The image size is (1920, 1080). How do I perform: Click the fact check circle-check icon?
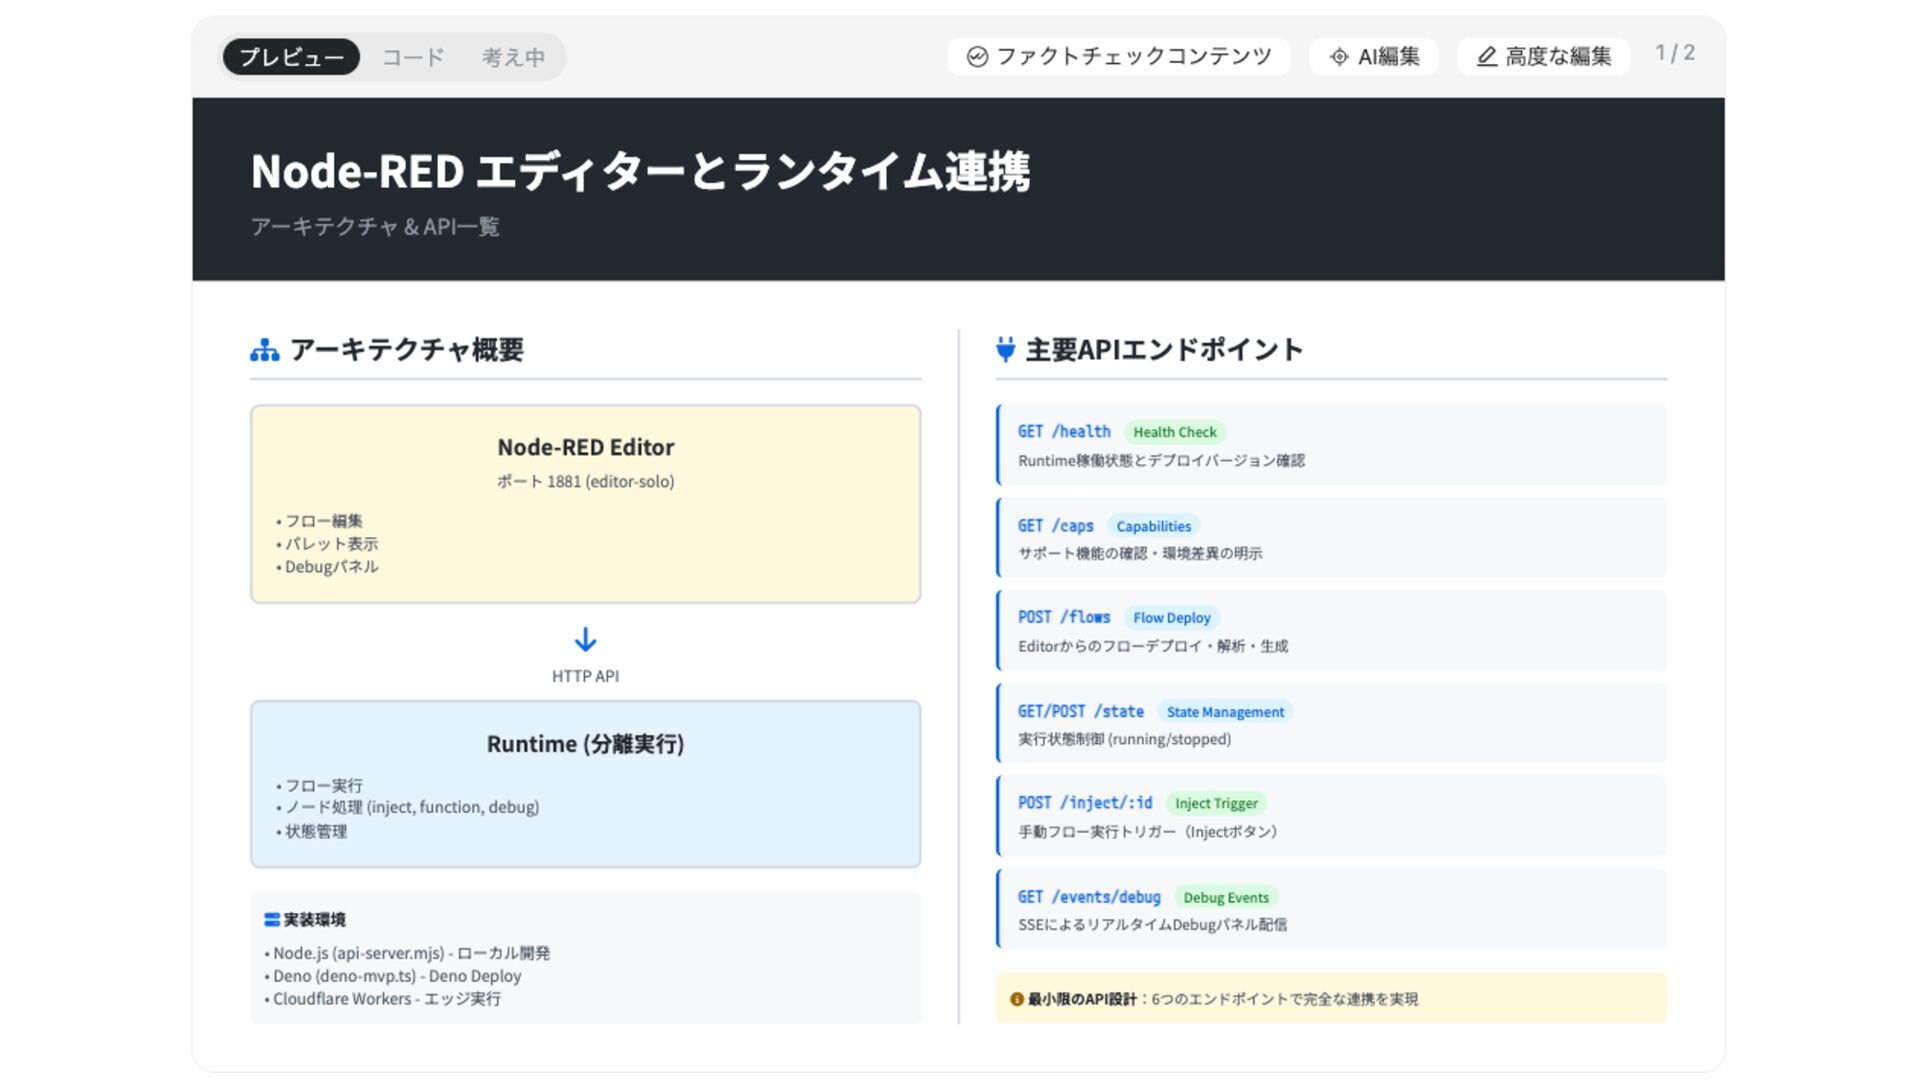[977, 57]
